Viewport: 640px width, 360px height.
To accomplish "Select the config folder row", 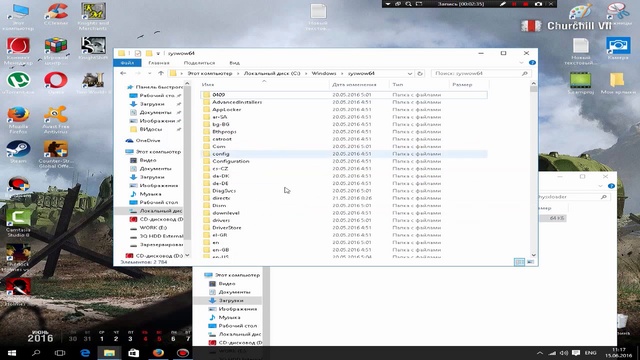I will 344,154.
